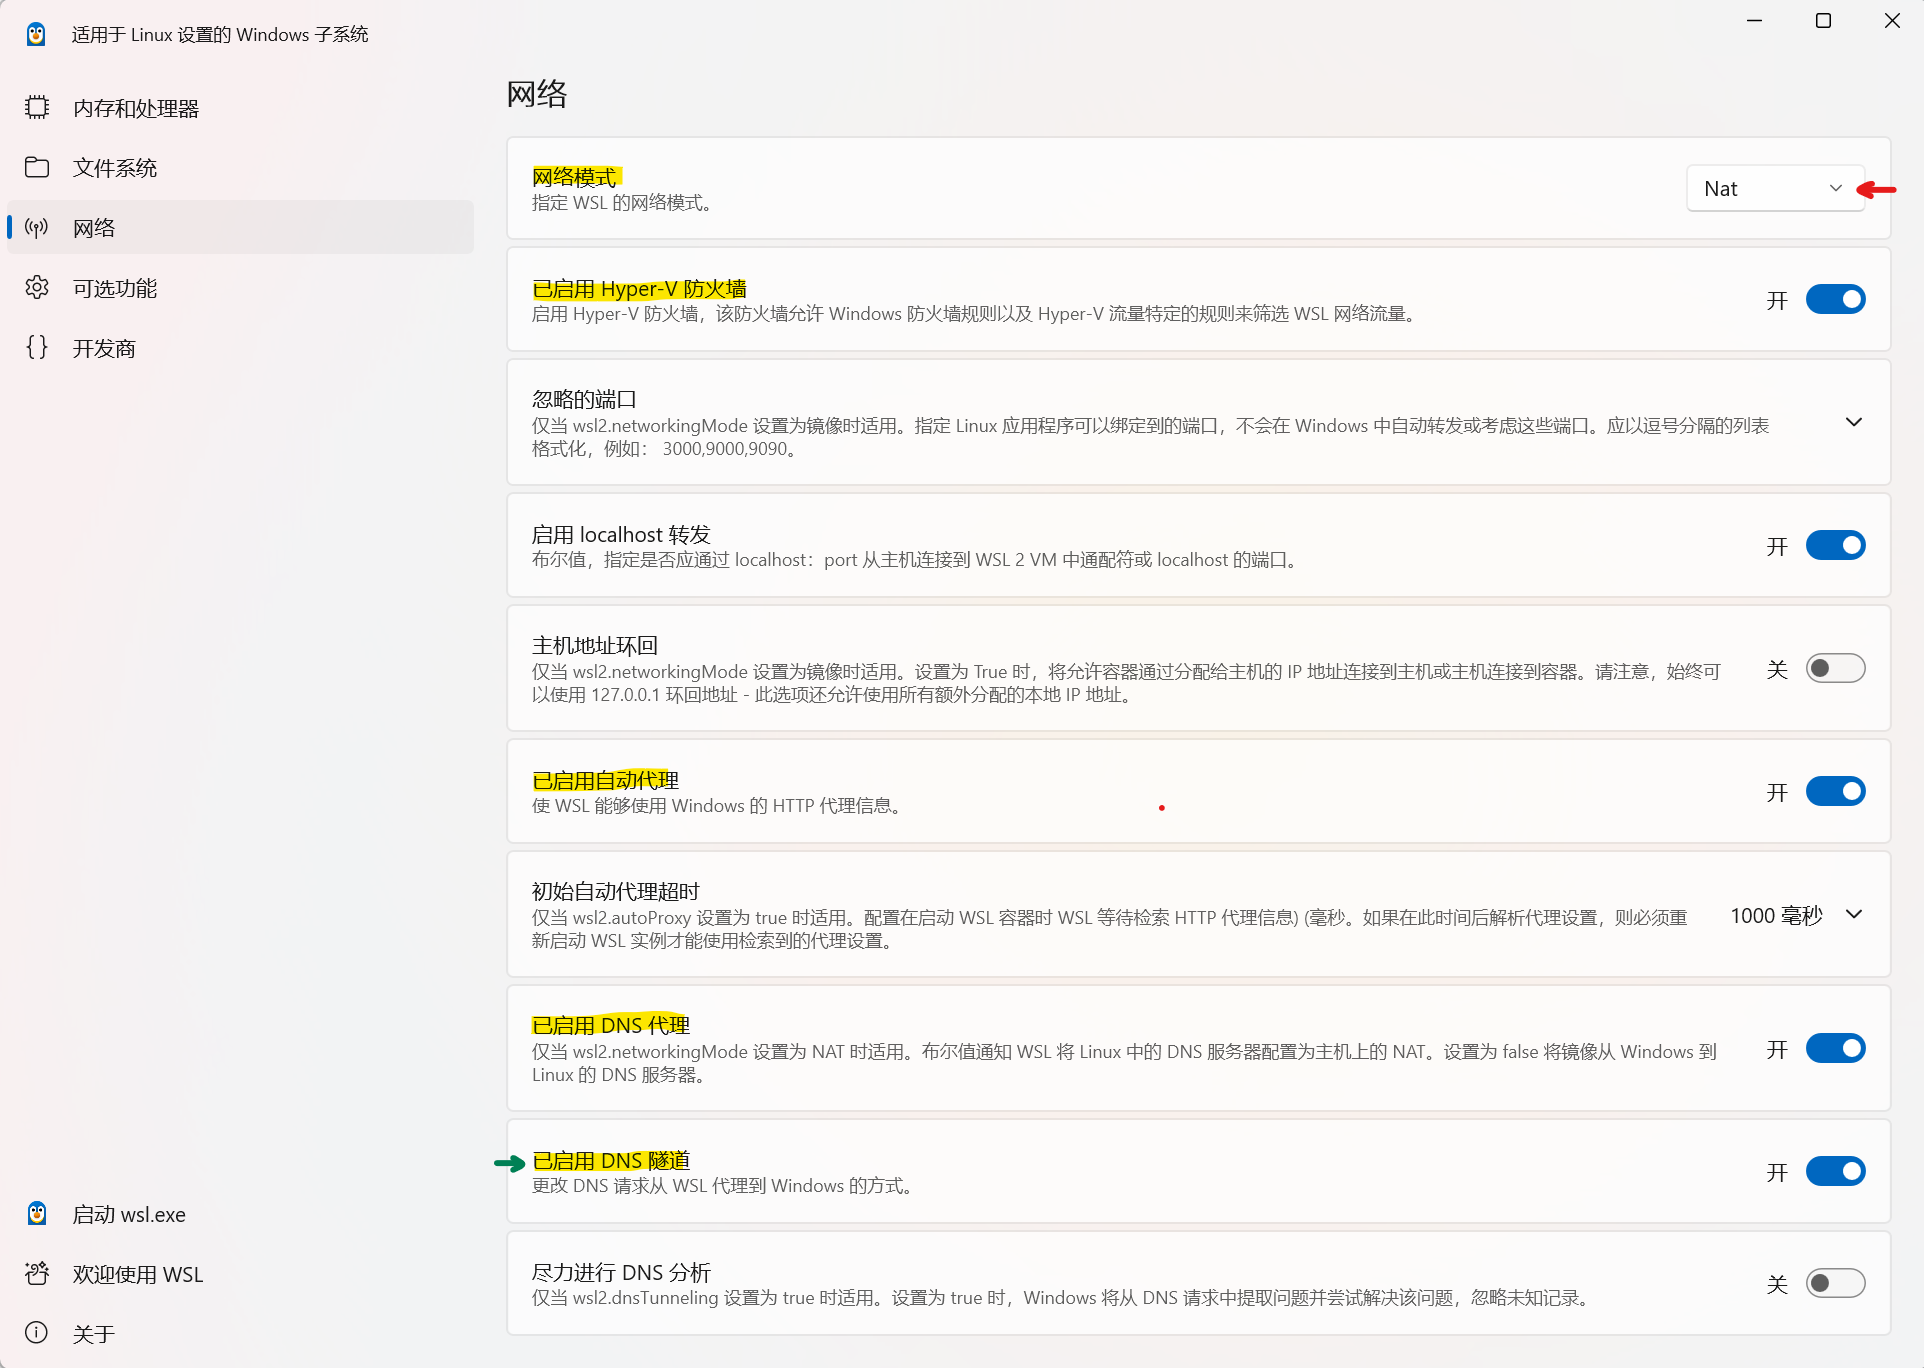Select the memory and processor chip icon

(x=37, y=108)
